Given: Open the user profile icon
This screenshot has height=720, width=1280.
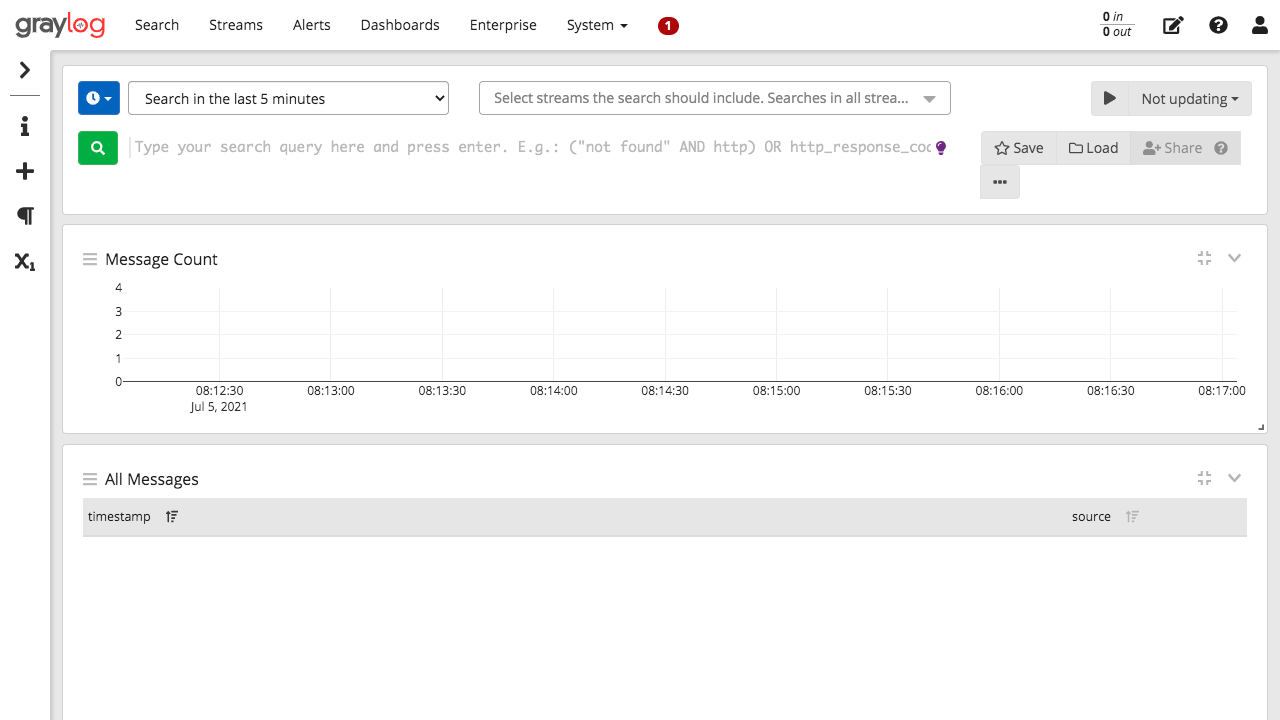Looking at the screenshot, I should [1260, 25].
